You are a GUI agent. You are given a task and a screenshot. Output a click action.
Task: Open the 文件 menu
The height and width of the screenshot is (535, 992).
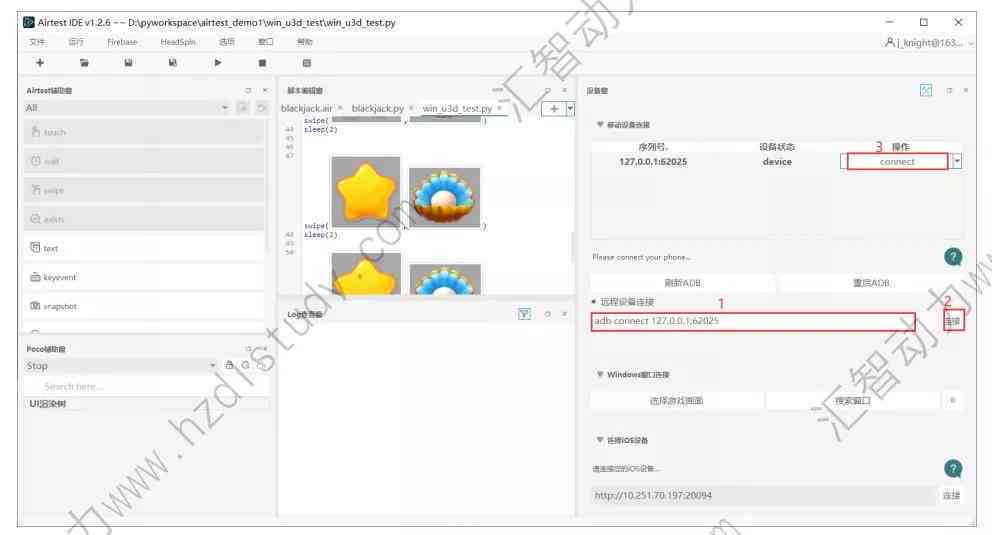click(37, 42)
